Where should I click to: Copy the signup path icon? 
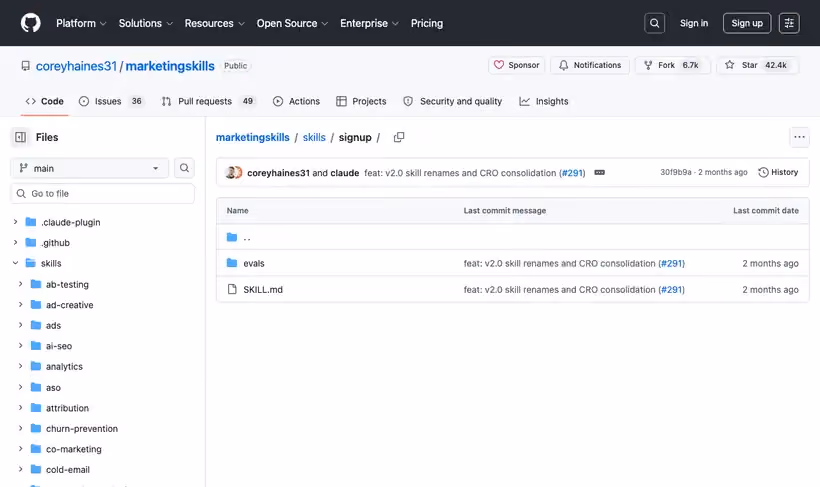coord(399,137)
